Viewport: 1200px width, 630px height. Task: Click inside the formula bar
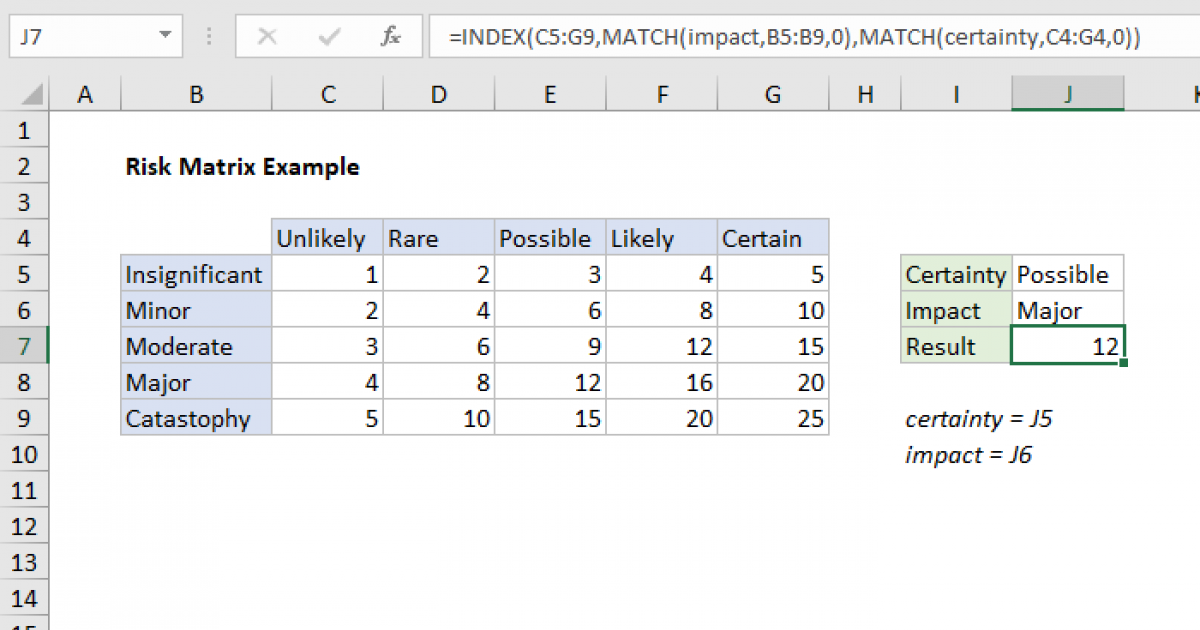coord(700,37)
